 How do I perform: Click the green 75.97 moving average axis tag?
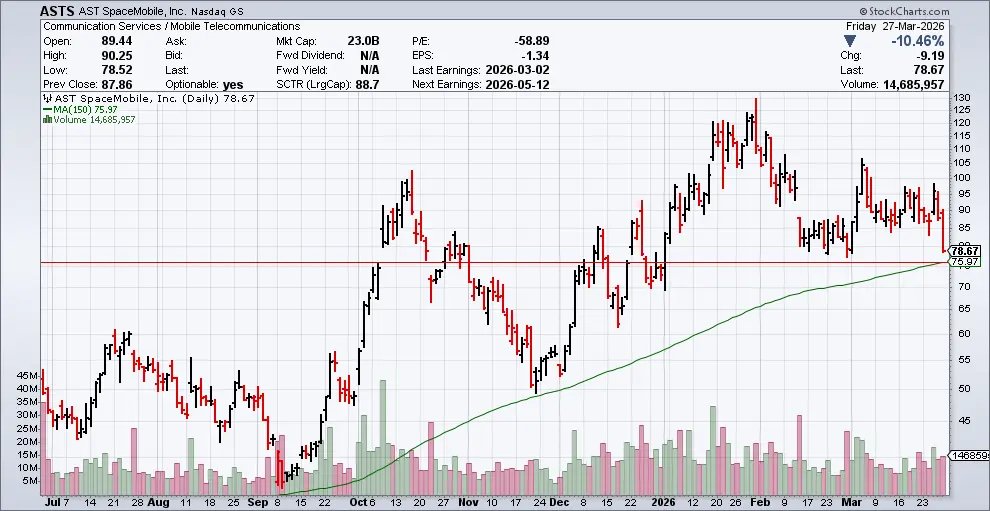pos(965,261)
